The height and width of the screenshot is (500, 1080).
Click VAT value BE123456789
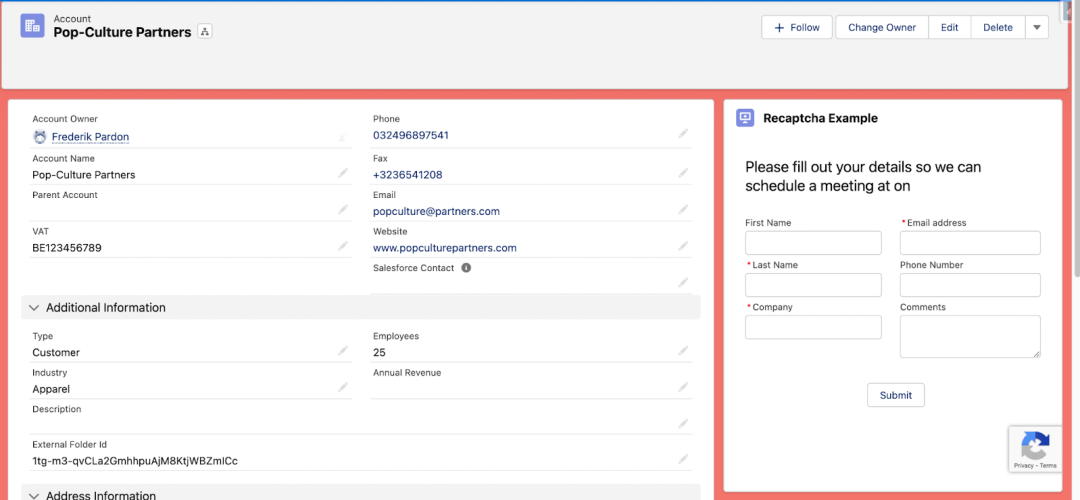[x=67, y=248]
